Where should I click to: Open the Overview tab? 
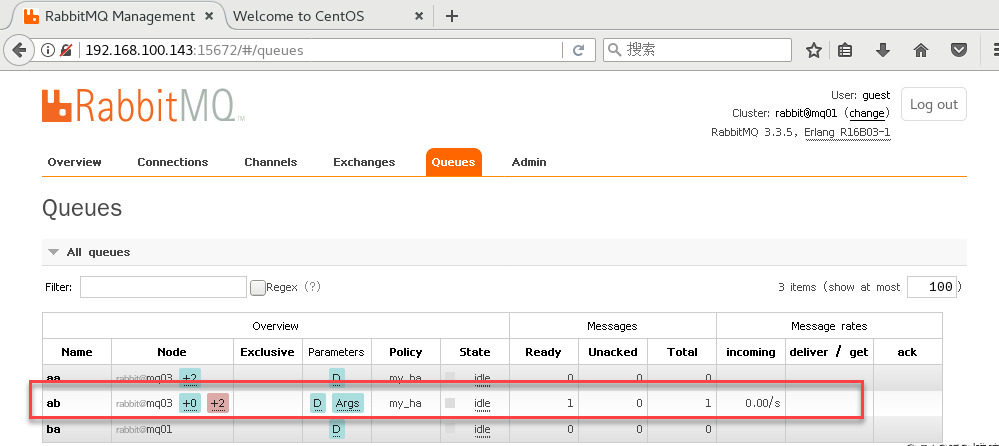click(x=75, y=162)
